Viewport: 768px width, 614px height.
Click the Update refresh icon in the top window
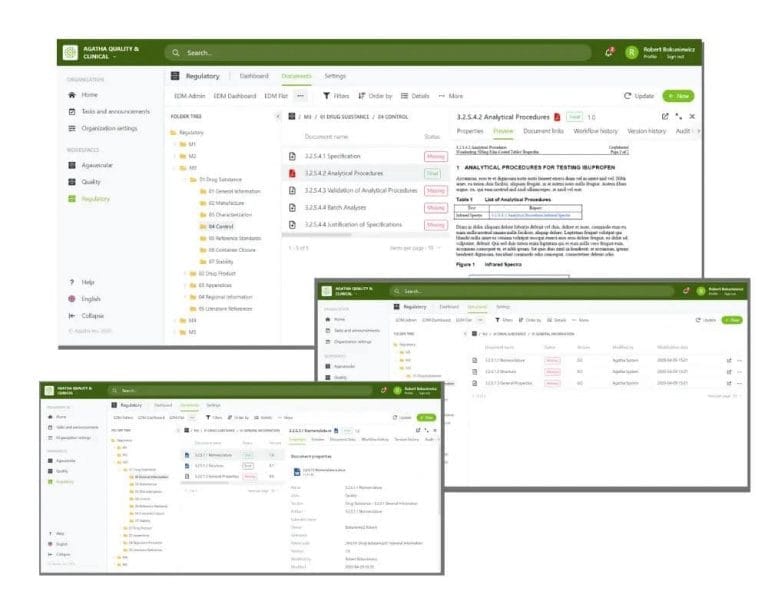tap(627, 96)
